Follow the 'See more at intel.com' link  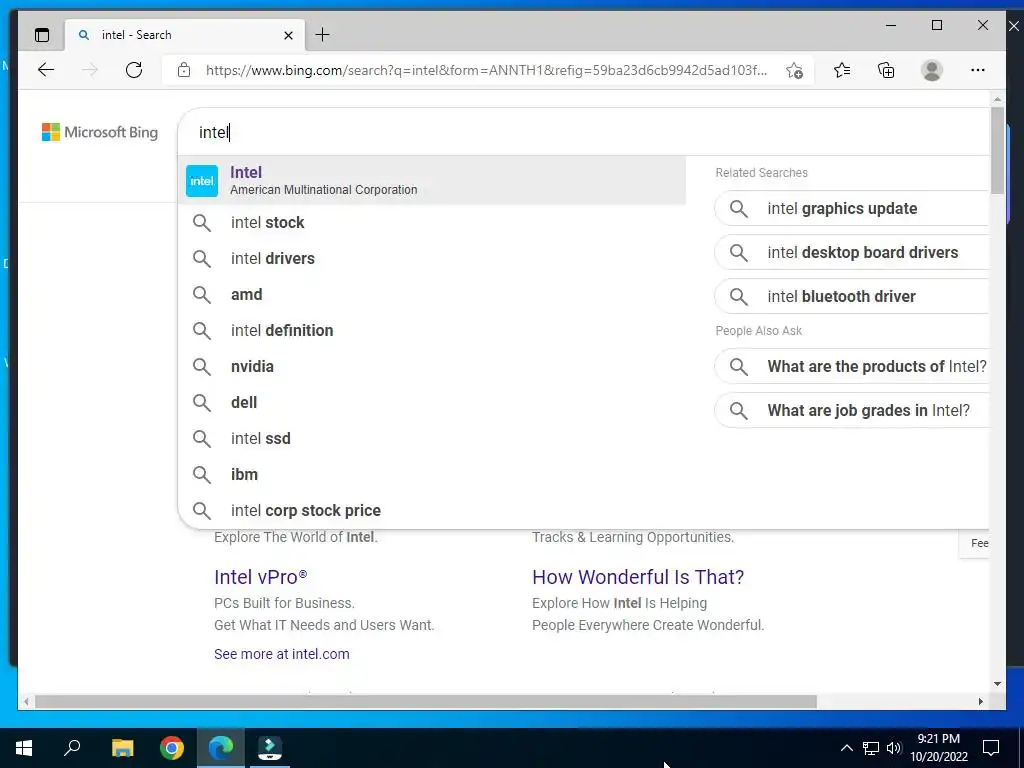coord(281,654)
